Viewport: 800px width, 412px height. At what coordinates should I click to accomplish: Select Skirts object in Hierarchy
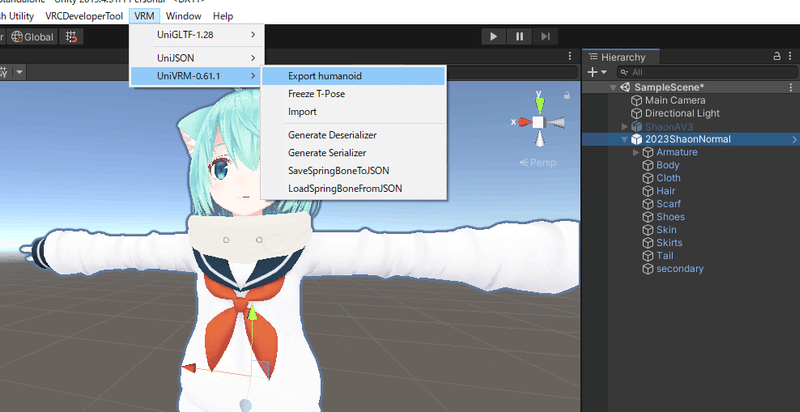(x=669, y=243)
